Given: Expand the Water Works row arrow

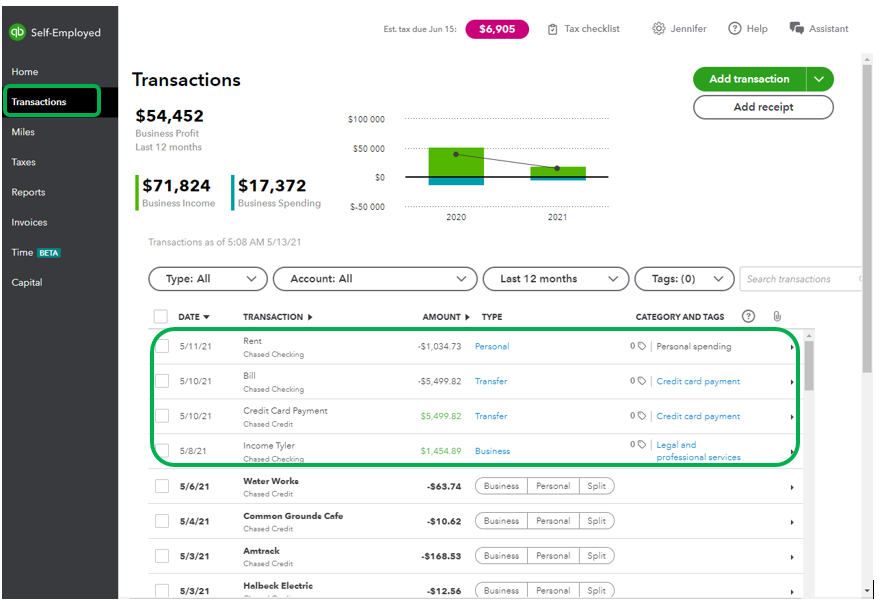Looking at the screenshot, I should 792,487.
